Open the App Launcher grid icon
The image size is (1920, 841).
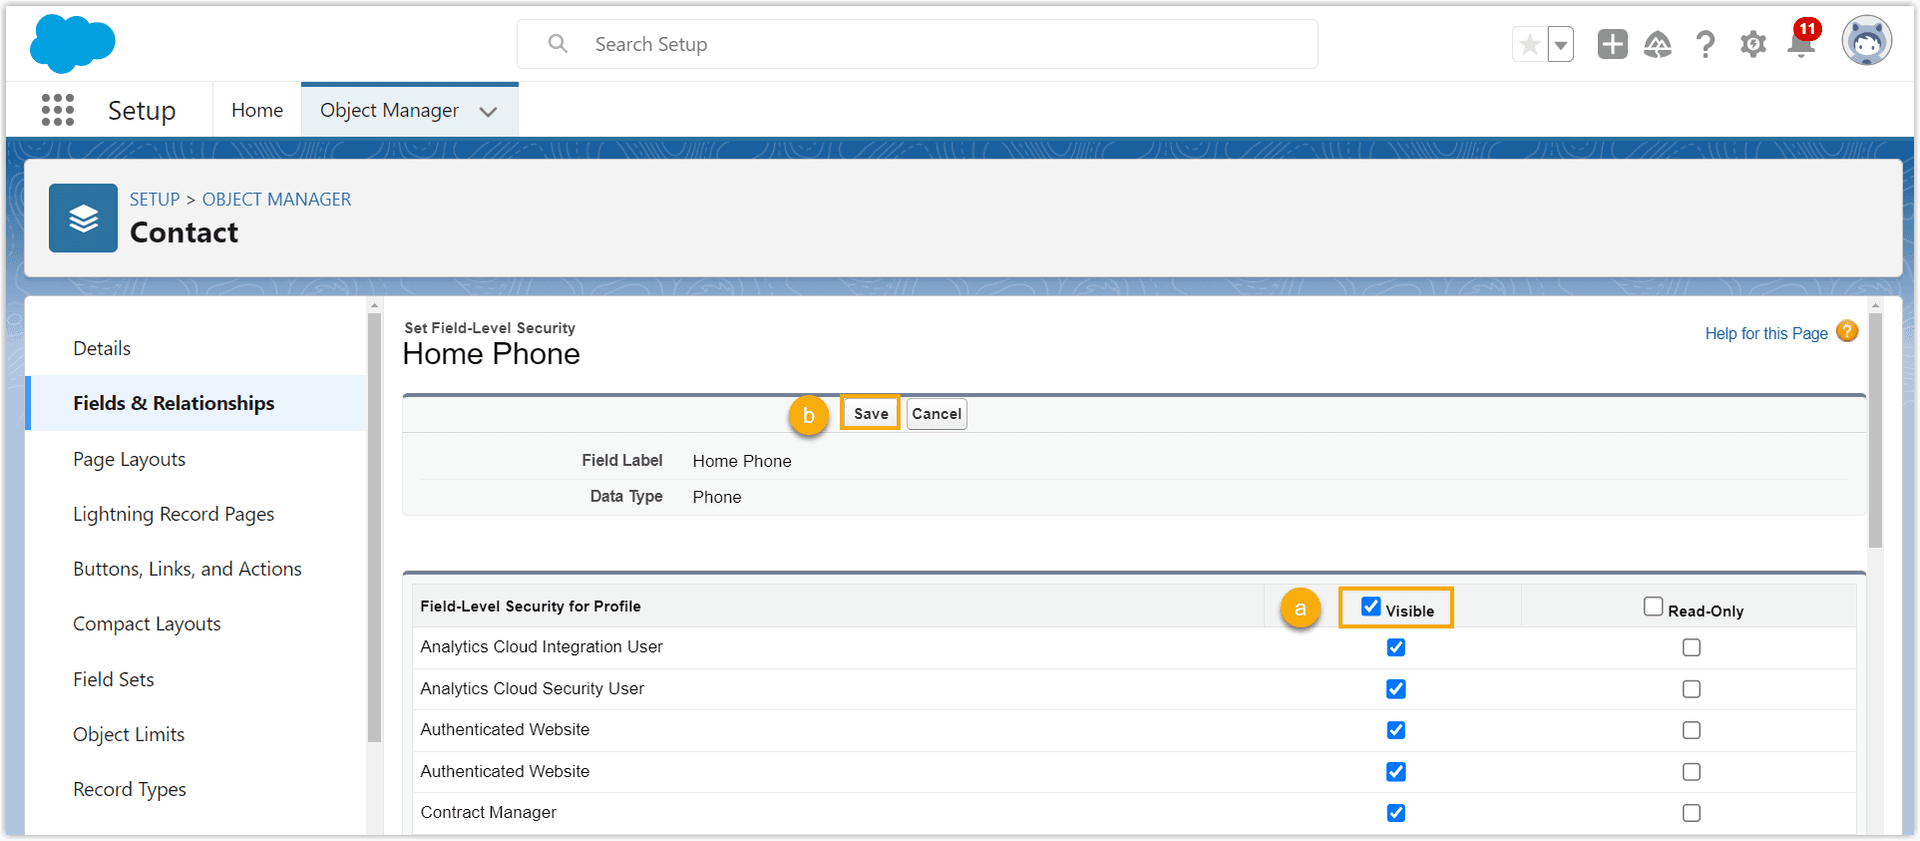(x=58, y=110)
